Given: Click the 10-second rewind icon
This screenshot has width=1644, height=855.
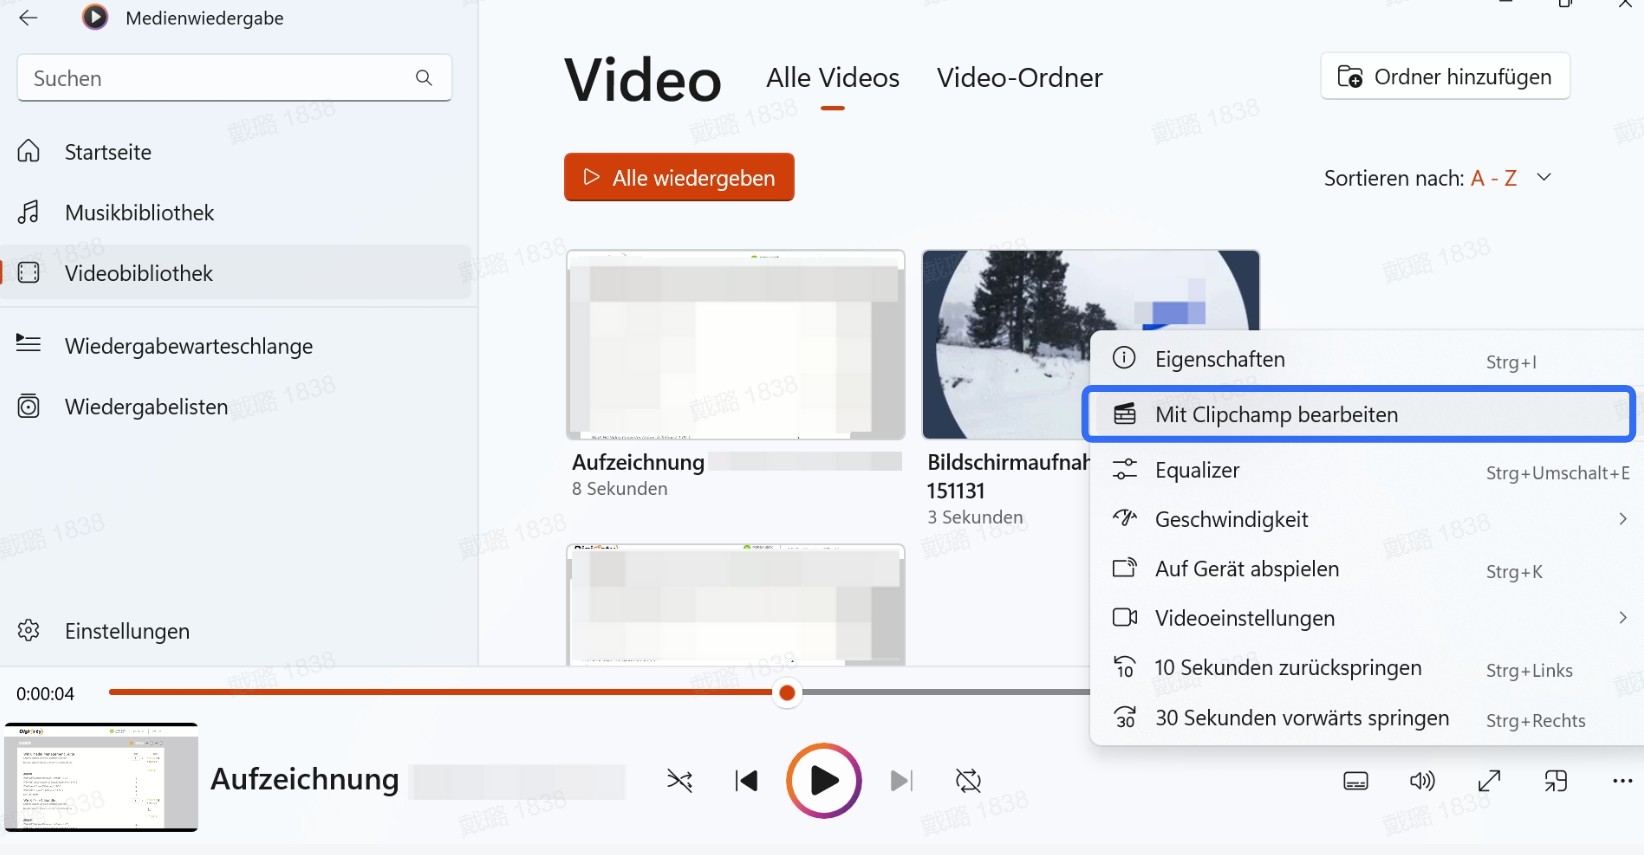Looking at the screenshot, I should click(x=1125, y=667).
